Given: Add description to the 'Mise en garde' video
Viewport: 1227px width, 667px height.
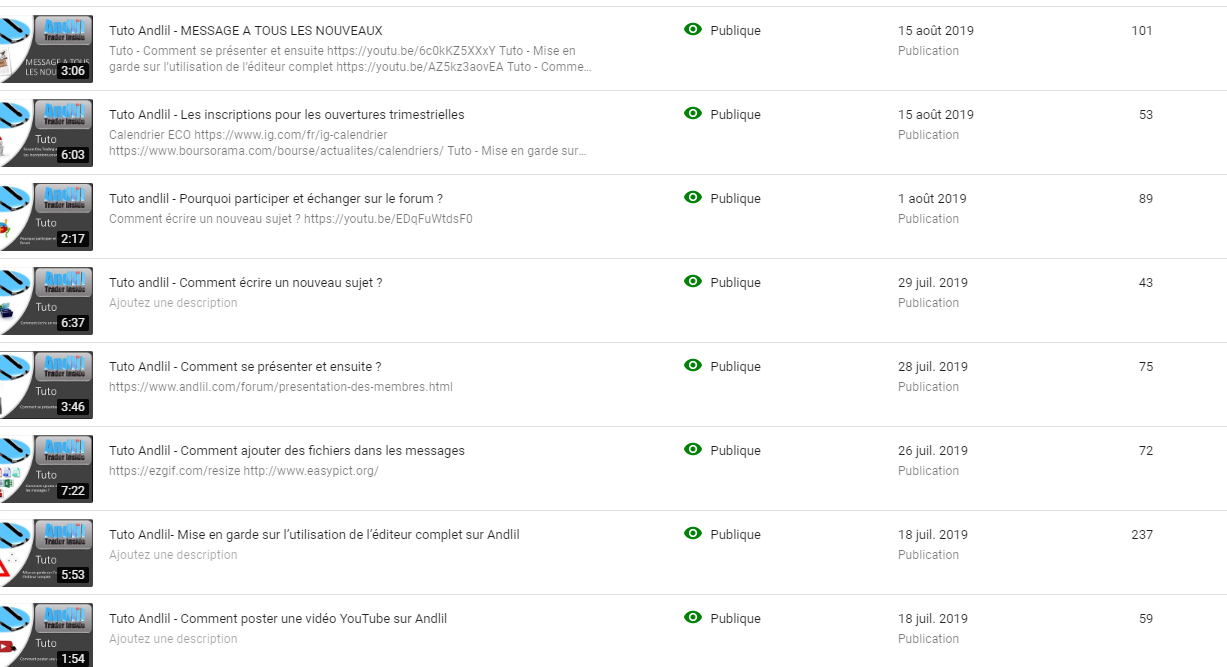Looking at the screenshot, I should [173, 555].
